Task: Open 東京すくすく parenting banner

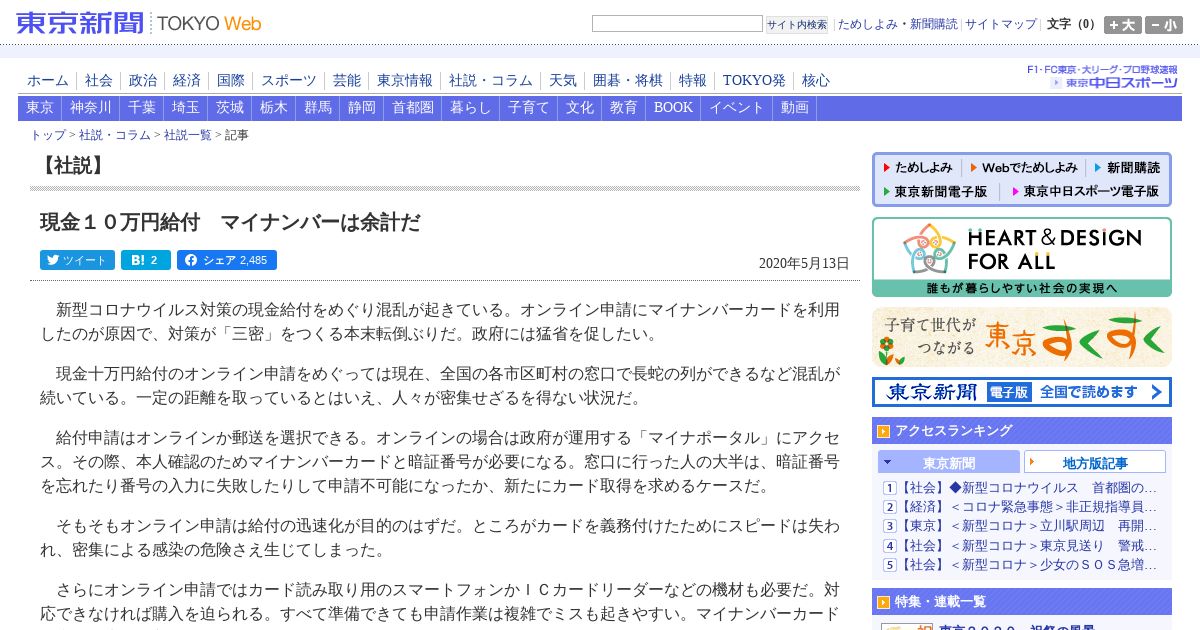Action: (x=1021, y=337)
